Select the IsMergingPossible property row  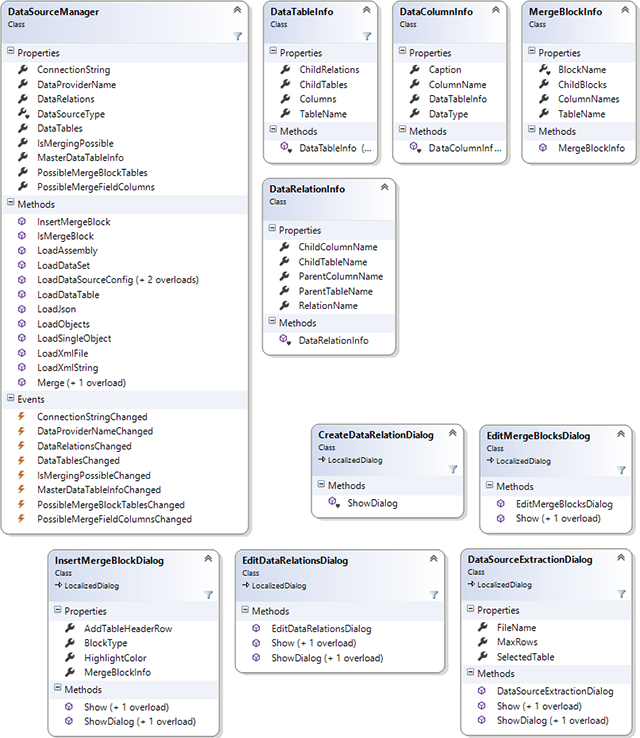[75, 143]
